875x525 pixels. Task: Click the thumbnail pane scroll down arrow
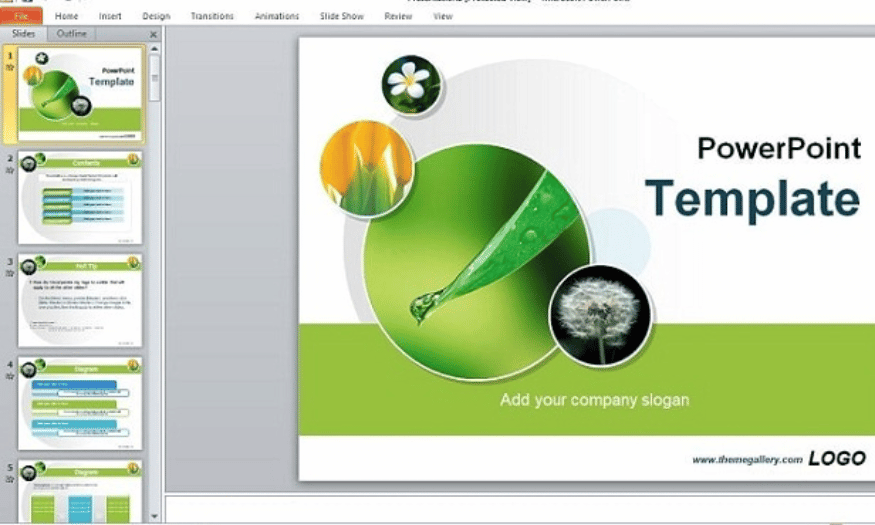pos(155,517)
